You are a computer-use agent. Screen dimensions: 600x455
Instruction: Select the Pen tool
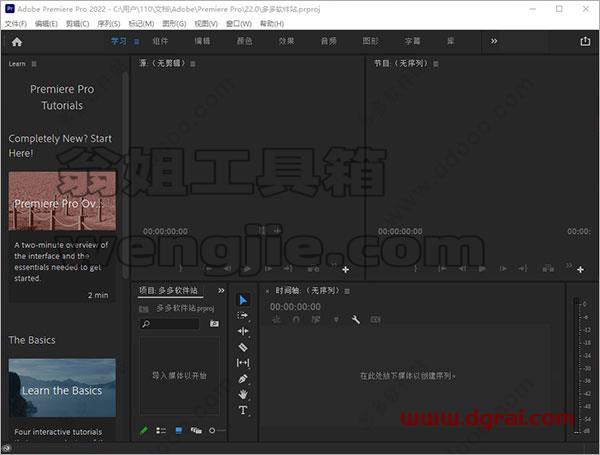coord(243,379)
